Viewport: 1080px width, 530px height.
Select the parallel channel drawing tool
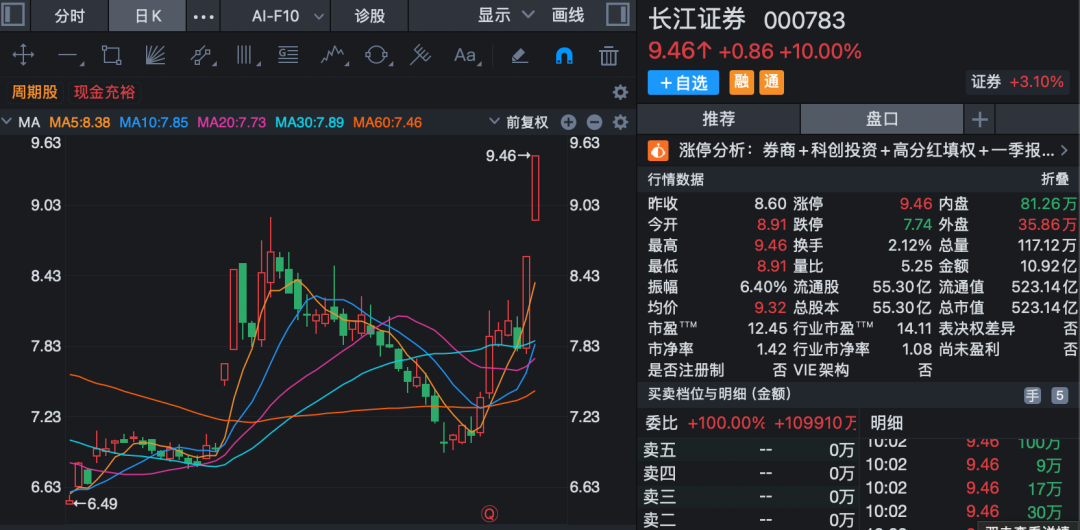[200, 55]
